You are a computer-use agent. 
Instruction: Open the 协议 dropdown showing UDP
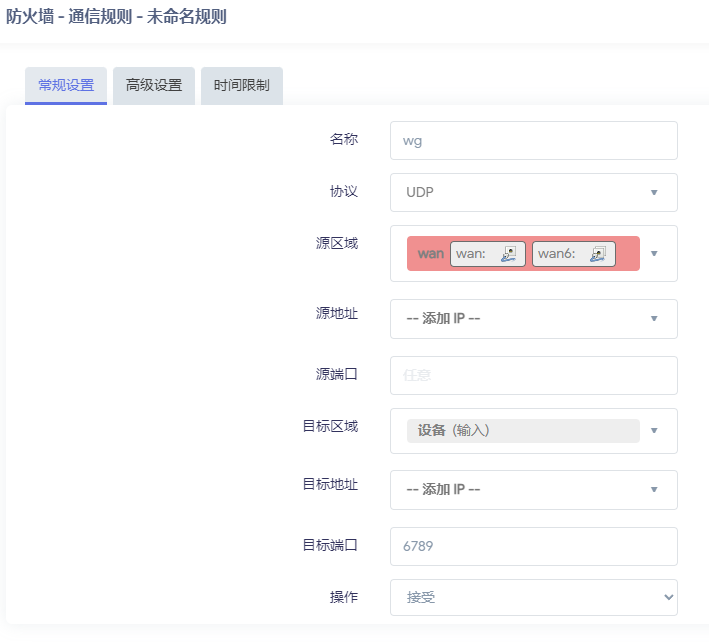click(534, 193)
